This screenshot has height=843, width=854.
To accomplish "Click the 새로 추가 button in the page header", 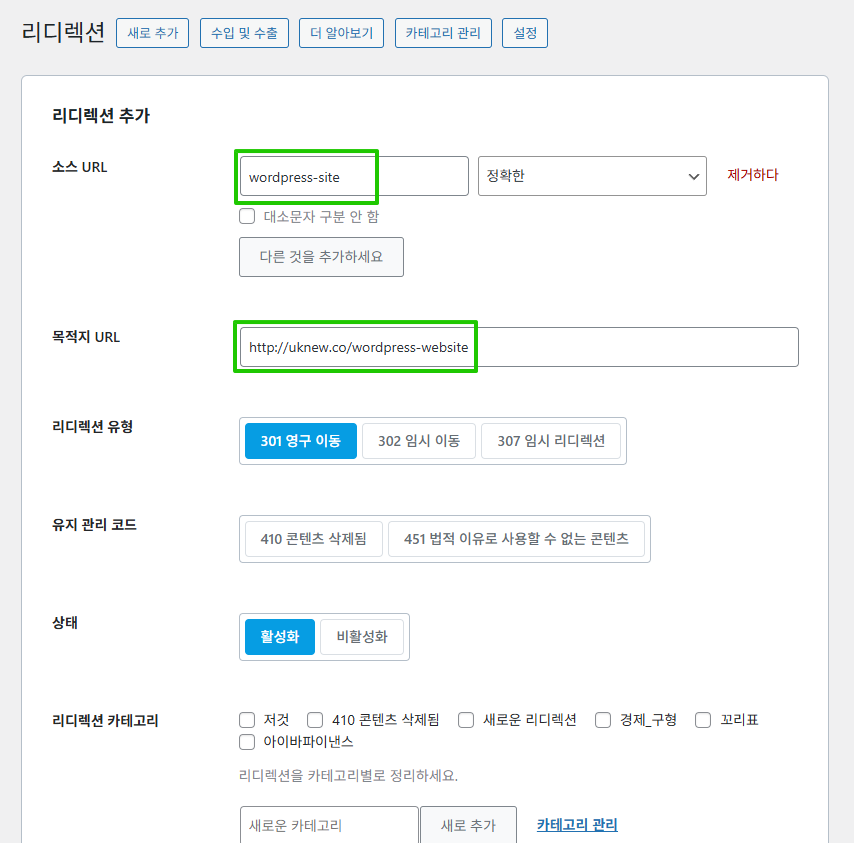I will tap(152, 33).
